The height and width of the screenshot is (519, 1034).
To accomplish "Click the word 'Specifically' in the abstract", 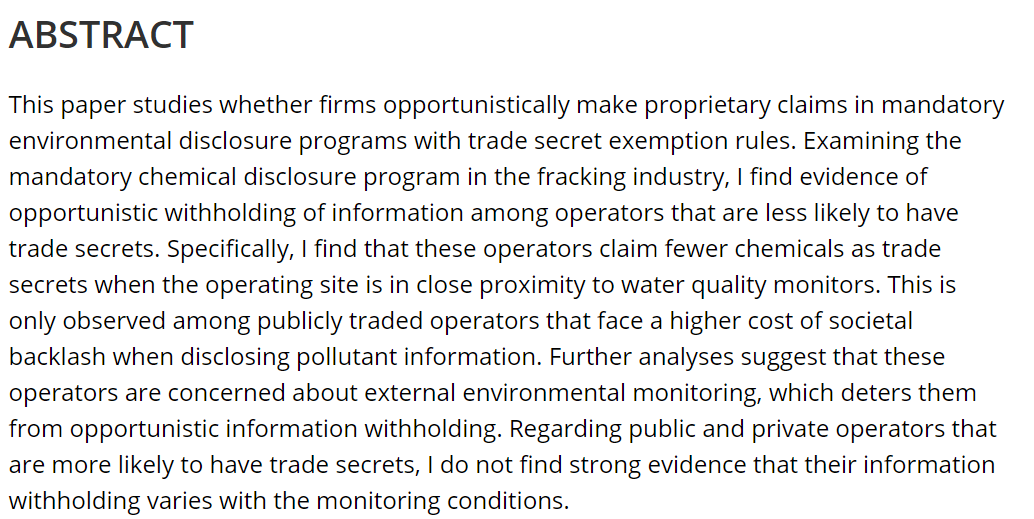I will pos(229,249).
